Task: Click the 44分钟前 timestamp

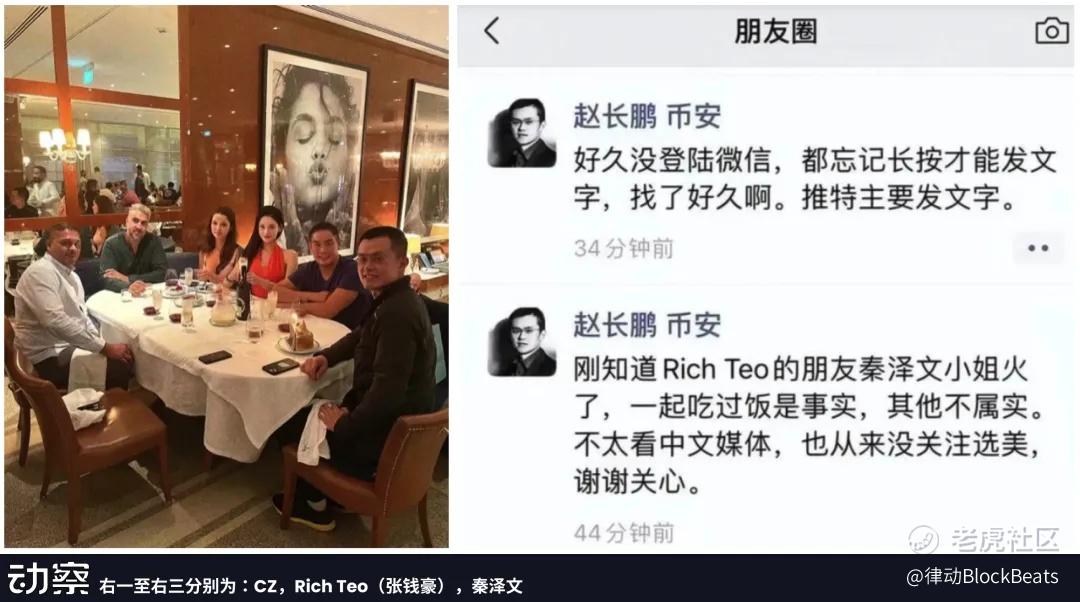Action: (623, 532)
